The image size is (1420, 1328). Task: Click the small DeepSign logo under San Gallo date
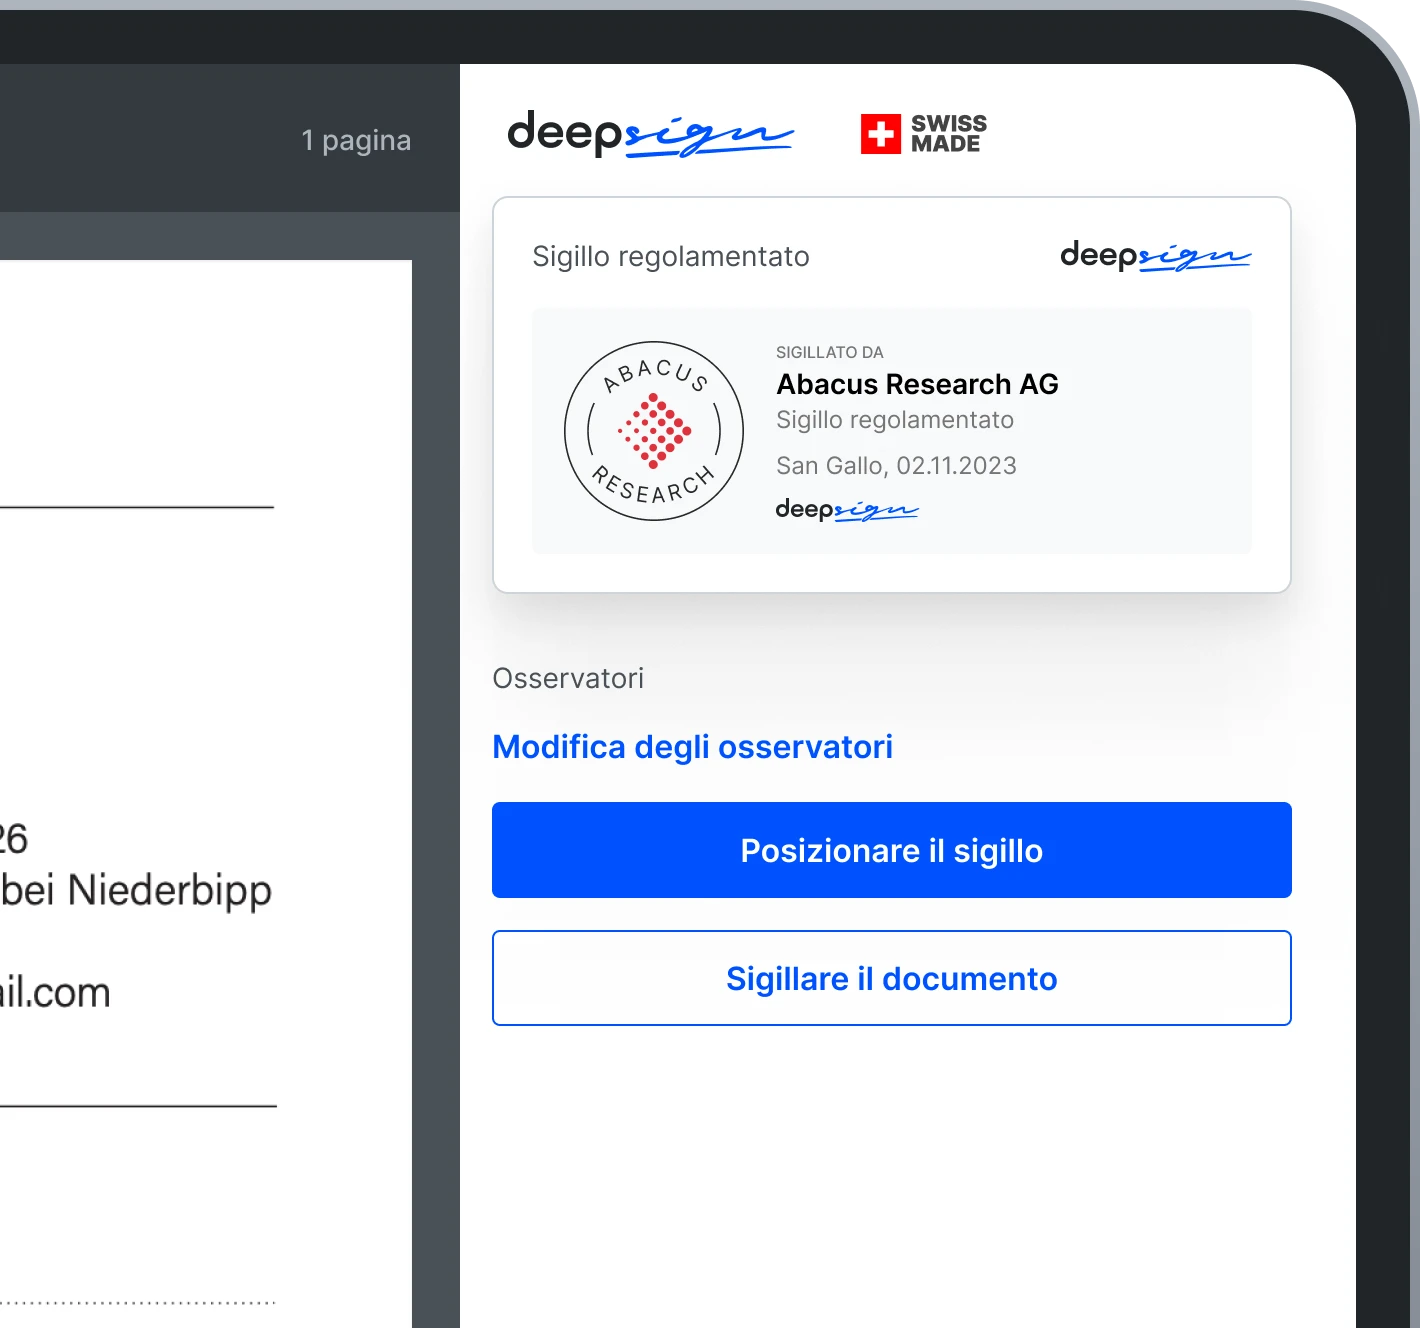coord(847,509)
